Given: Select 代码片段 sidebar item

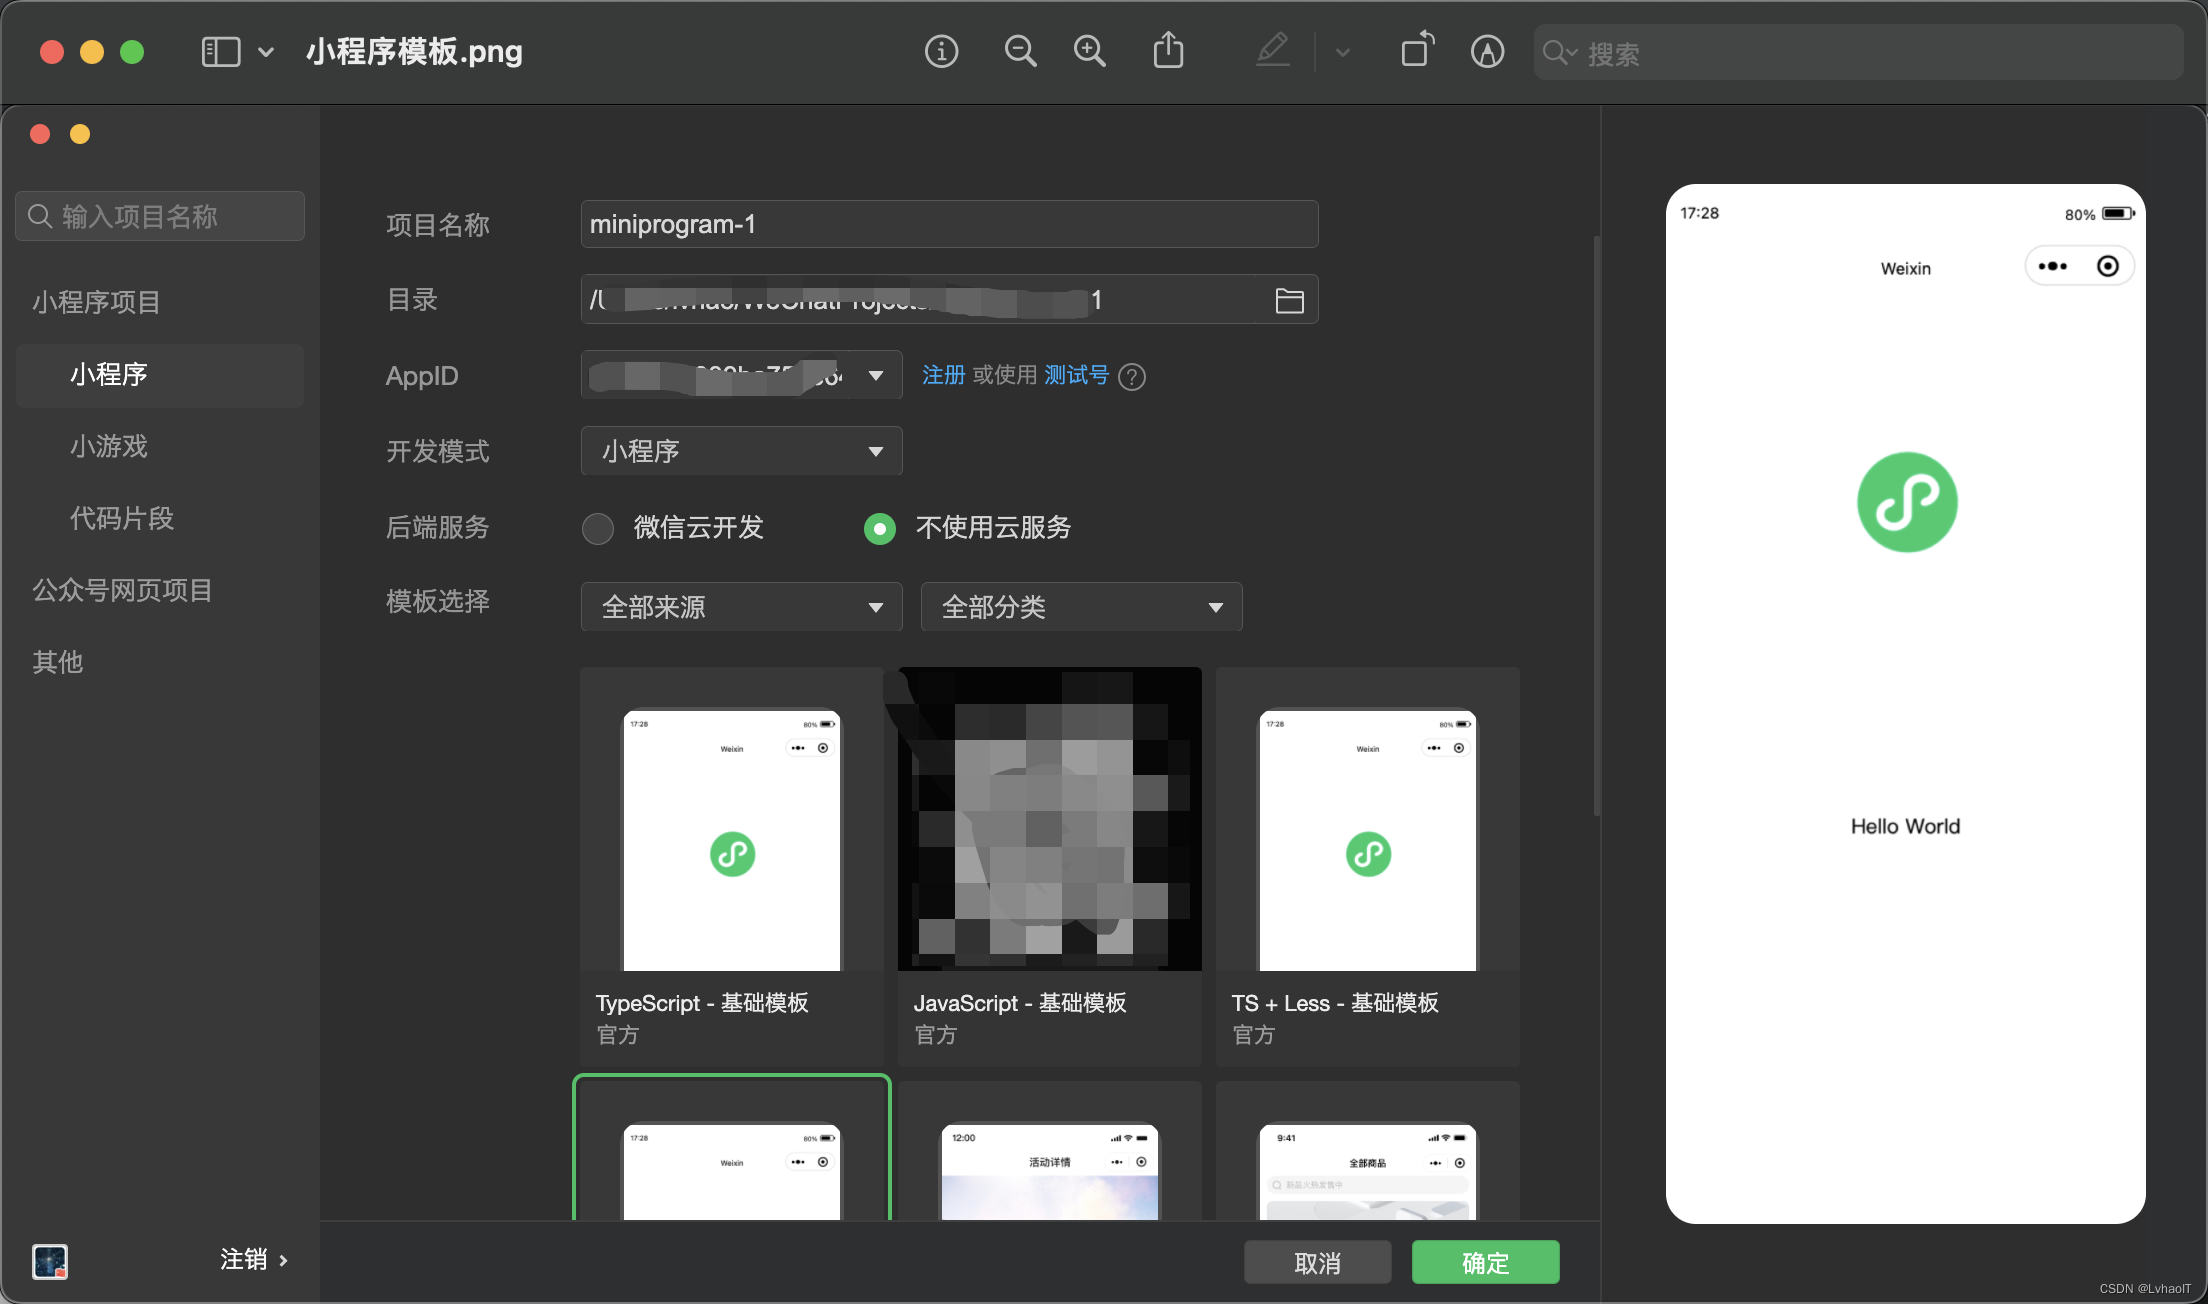Looking at the screenshot, I should pos(122,518).
